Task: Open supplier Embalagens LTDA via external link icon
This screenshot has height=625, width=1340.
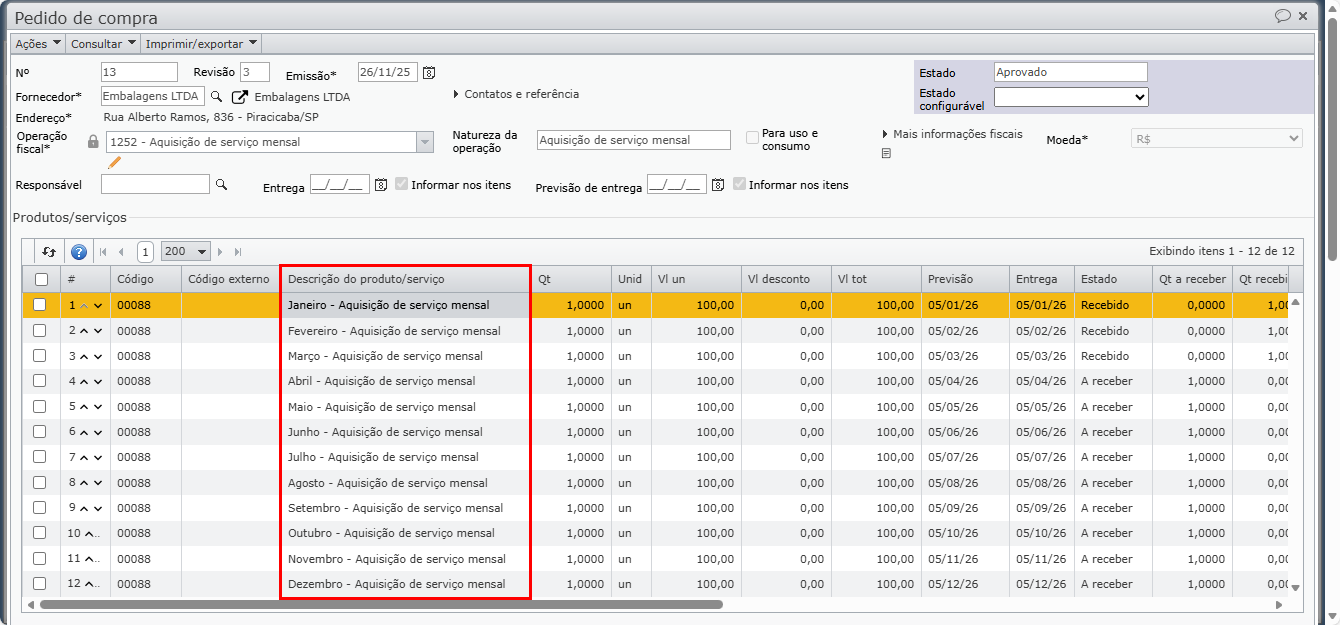Action: point(240,97)
